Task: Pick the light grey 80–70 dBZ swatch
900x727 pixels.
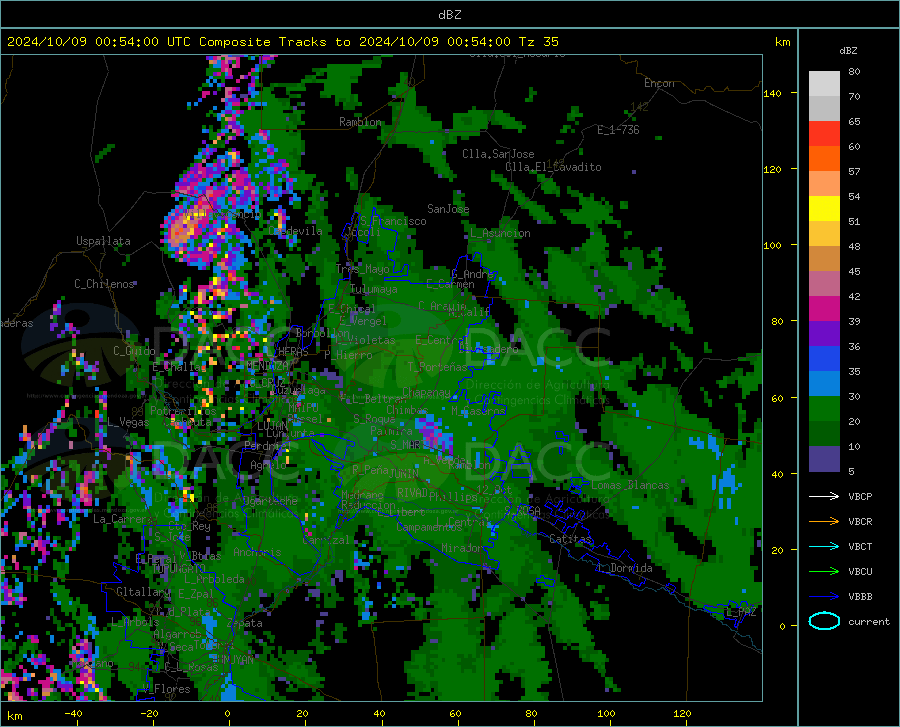Action: (x=824, y=83)
